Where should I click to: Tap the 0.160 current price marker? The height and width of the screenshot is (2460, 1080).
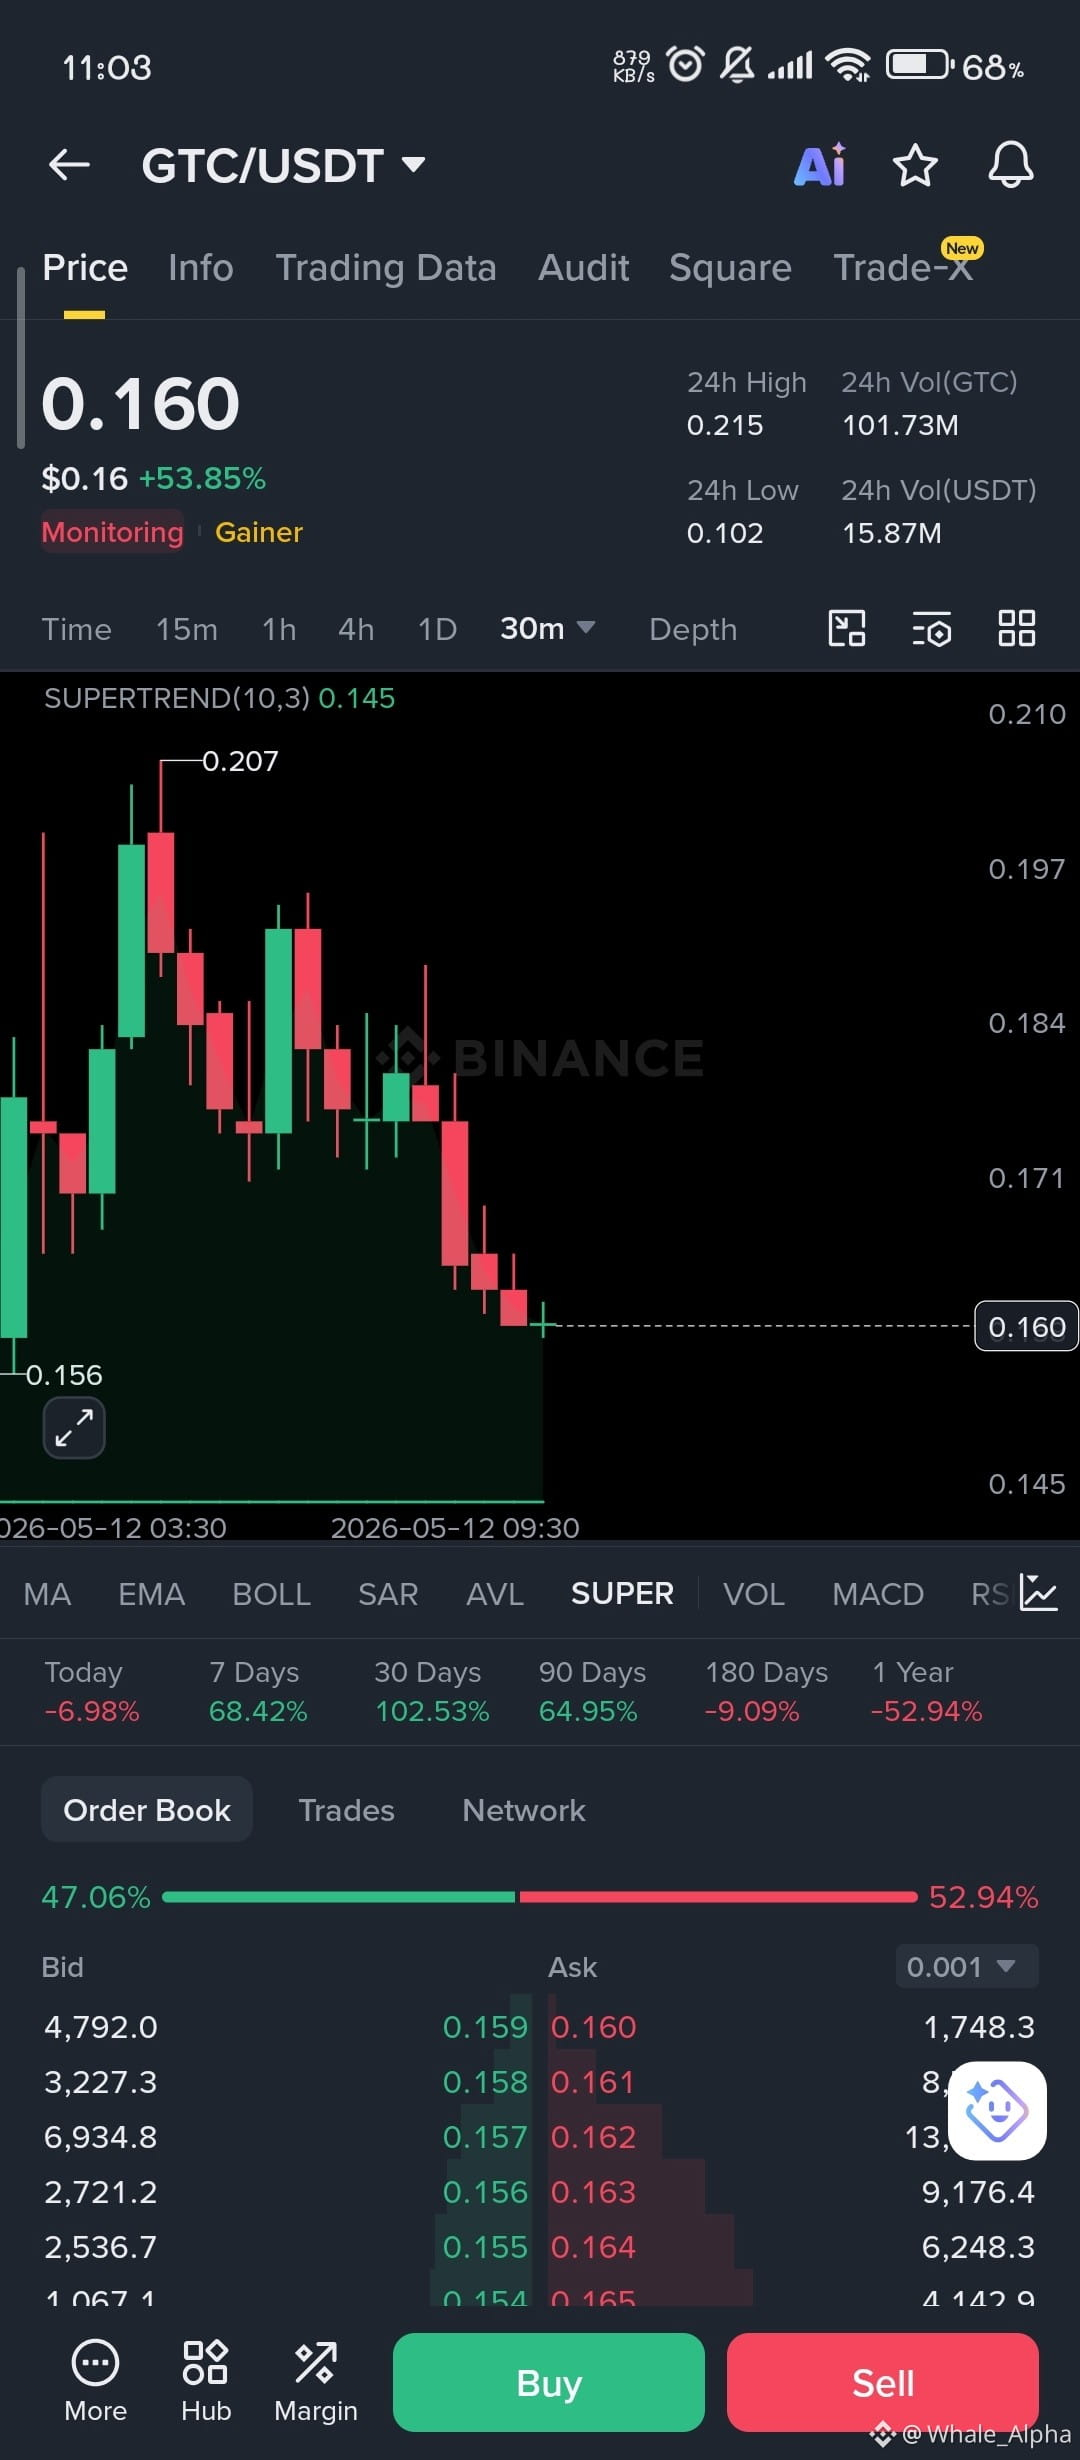(x=1026, y=1326)
